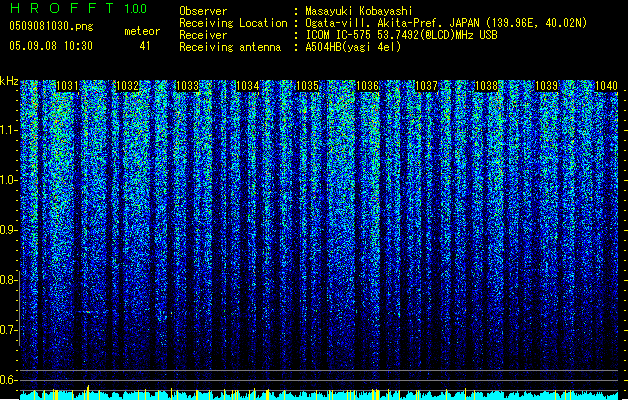
Task: Click the 1038 time marker
Action: click(x=486, y=86)
